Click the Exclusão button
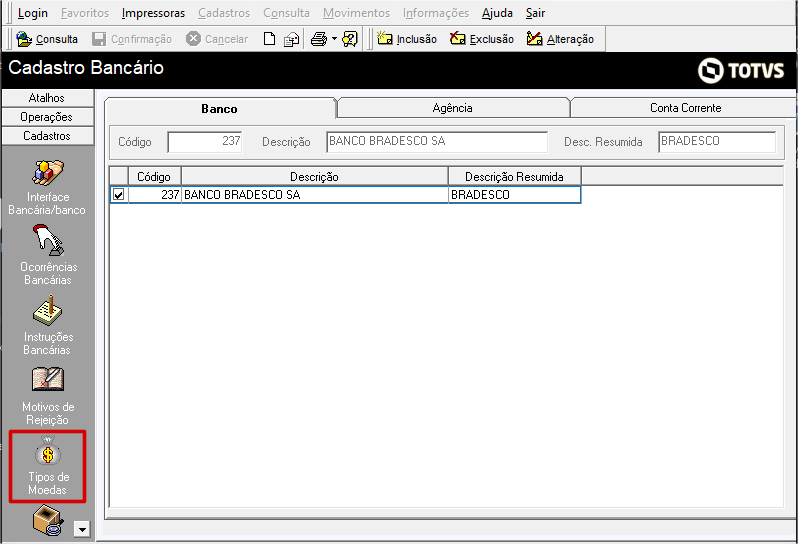The width and height of the screenshot is (798, 544). [x=482, y=39]
